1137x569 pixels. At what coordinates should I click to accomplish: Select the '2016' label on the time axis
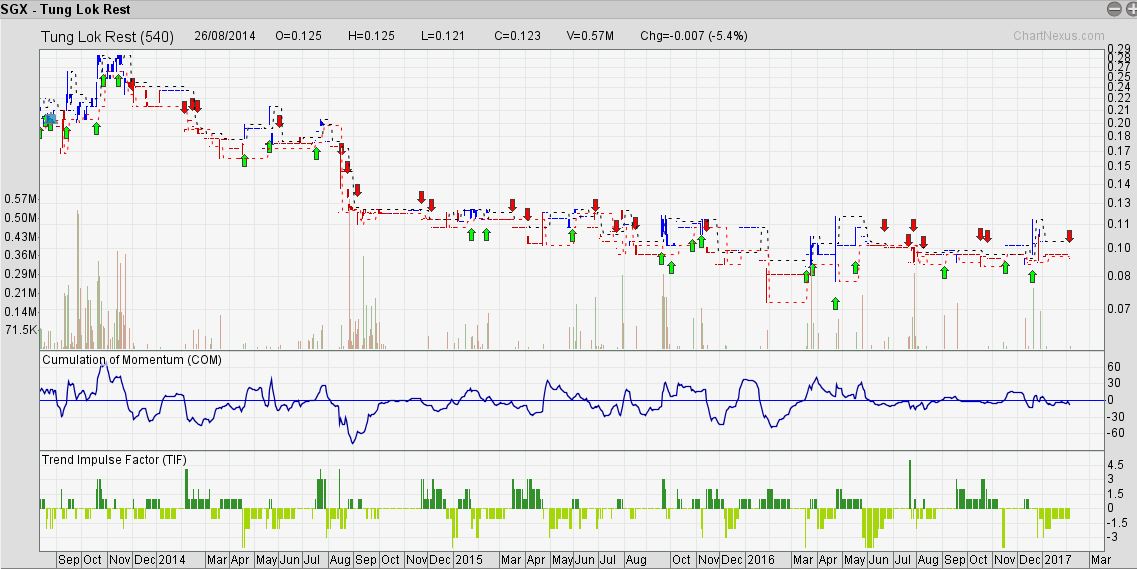[761, 560]
